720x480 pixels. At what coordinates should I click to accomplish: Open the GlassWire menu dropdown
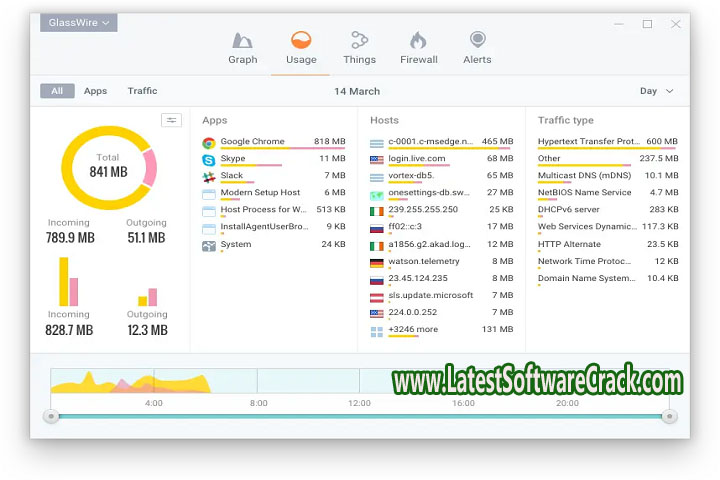79,23
